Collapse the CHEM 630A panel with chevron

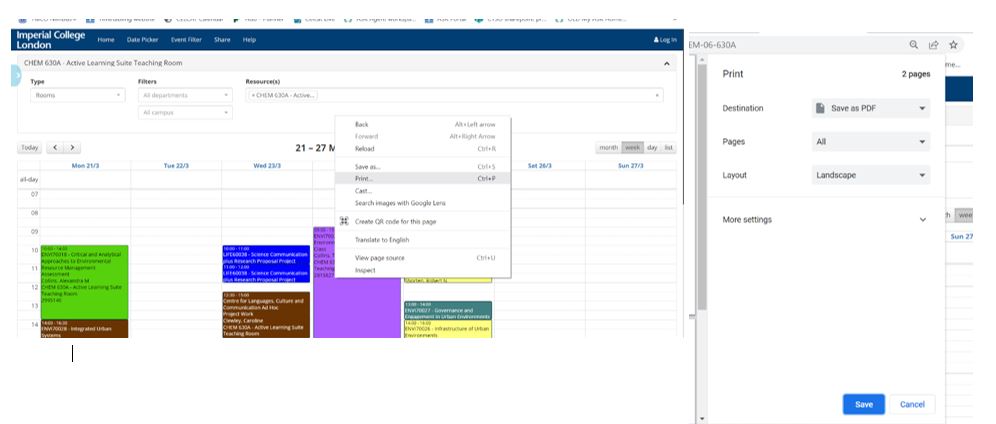coord(667,64)
